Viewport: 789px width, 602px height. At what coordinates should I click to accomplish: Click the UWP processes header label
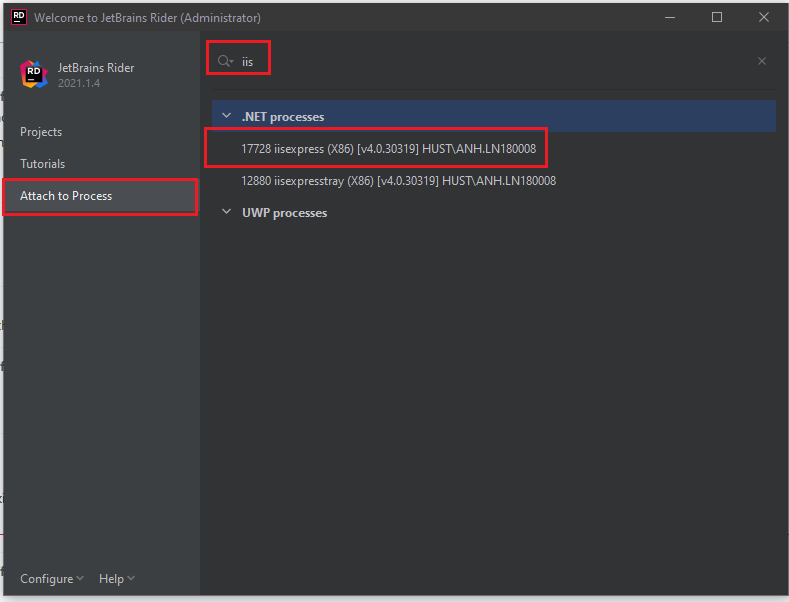coord(284,213)
